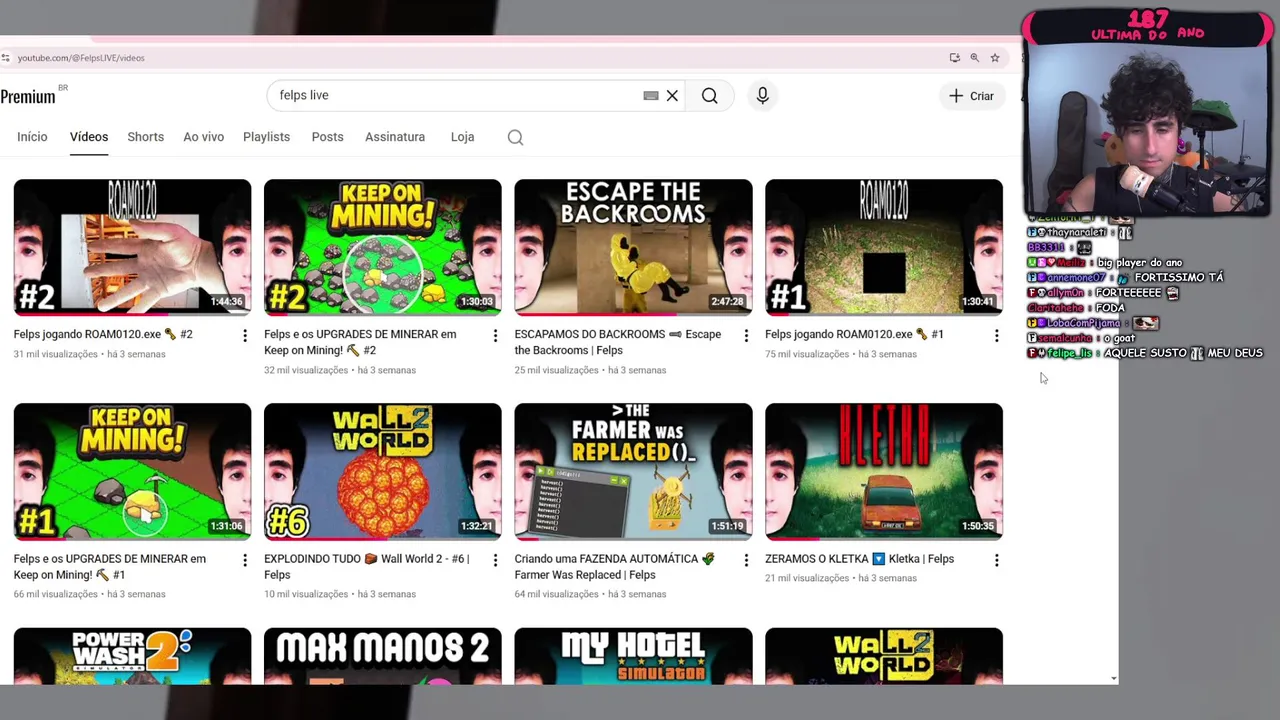This screenshot has height=720, width=1280.
Task: Open options menu for Escape the Backrooms video
Action: click(746, 336)
